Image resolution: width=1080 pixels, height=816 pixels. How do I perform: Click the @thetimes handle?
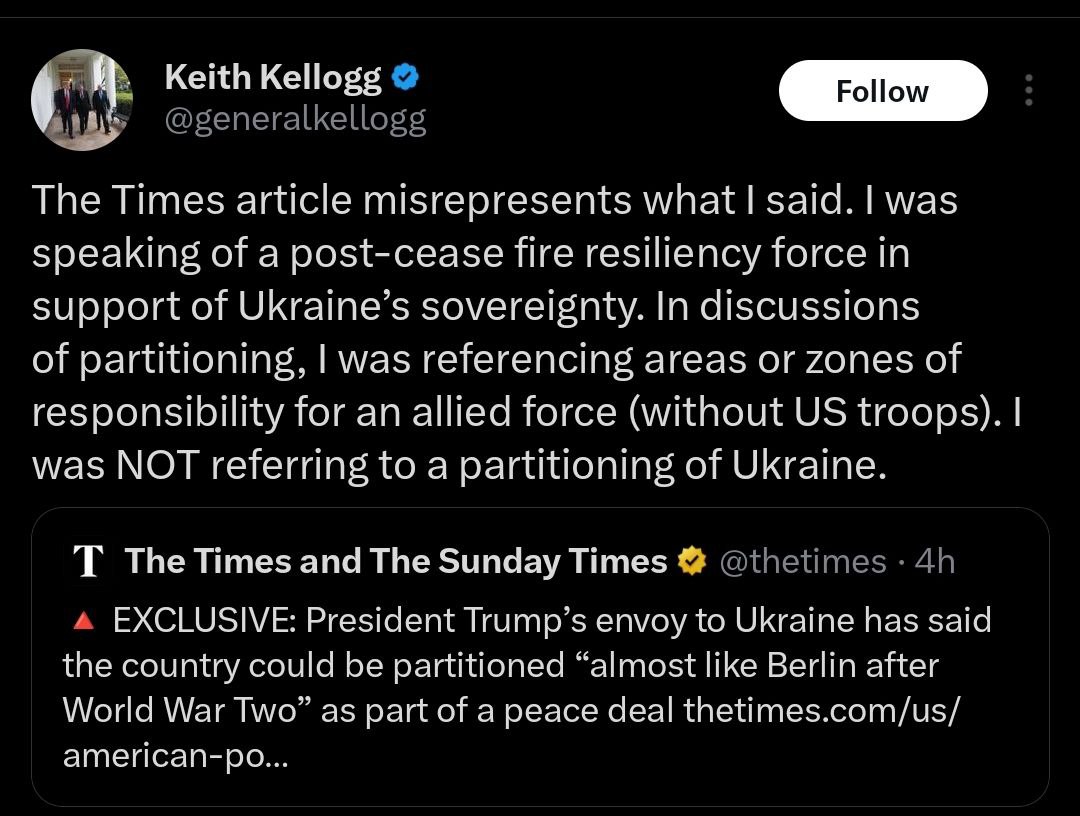click(x=802, y=562)
